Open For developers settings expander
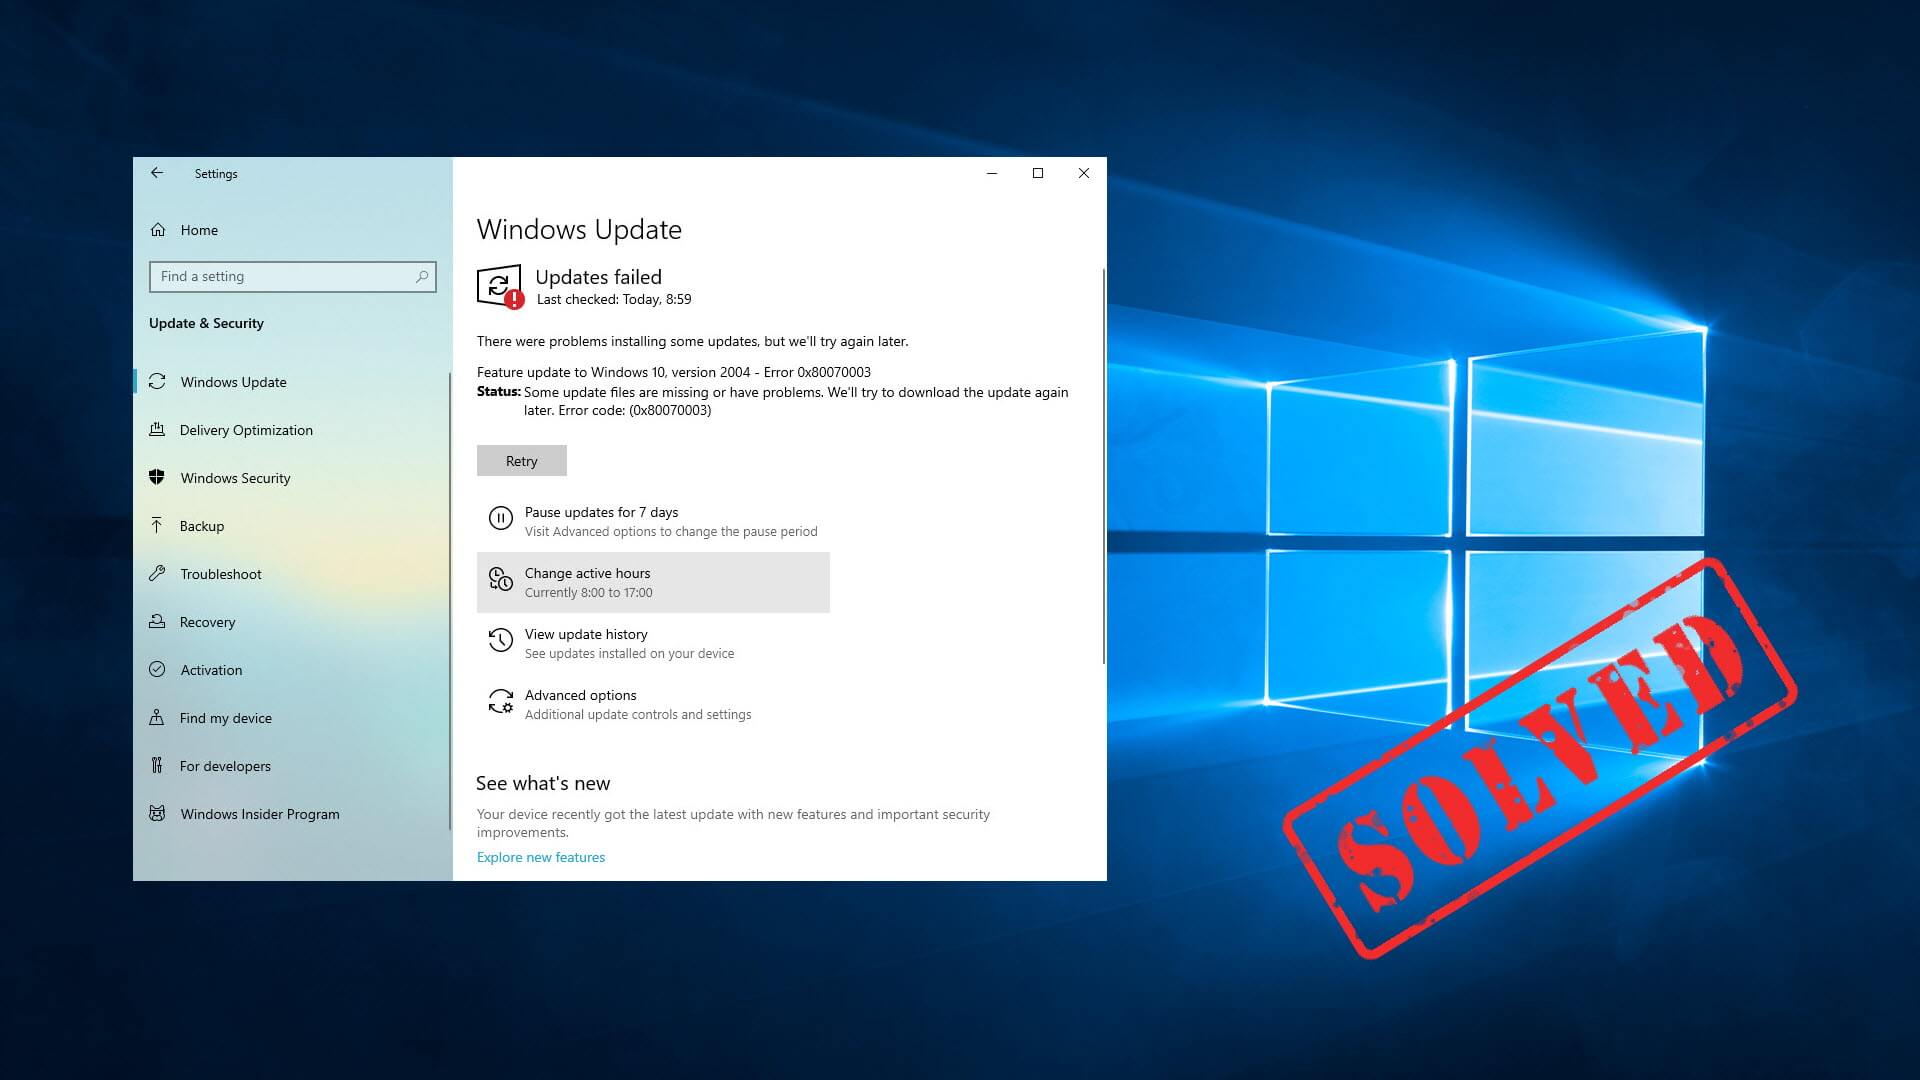 (224, 766)
